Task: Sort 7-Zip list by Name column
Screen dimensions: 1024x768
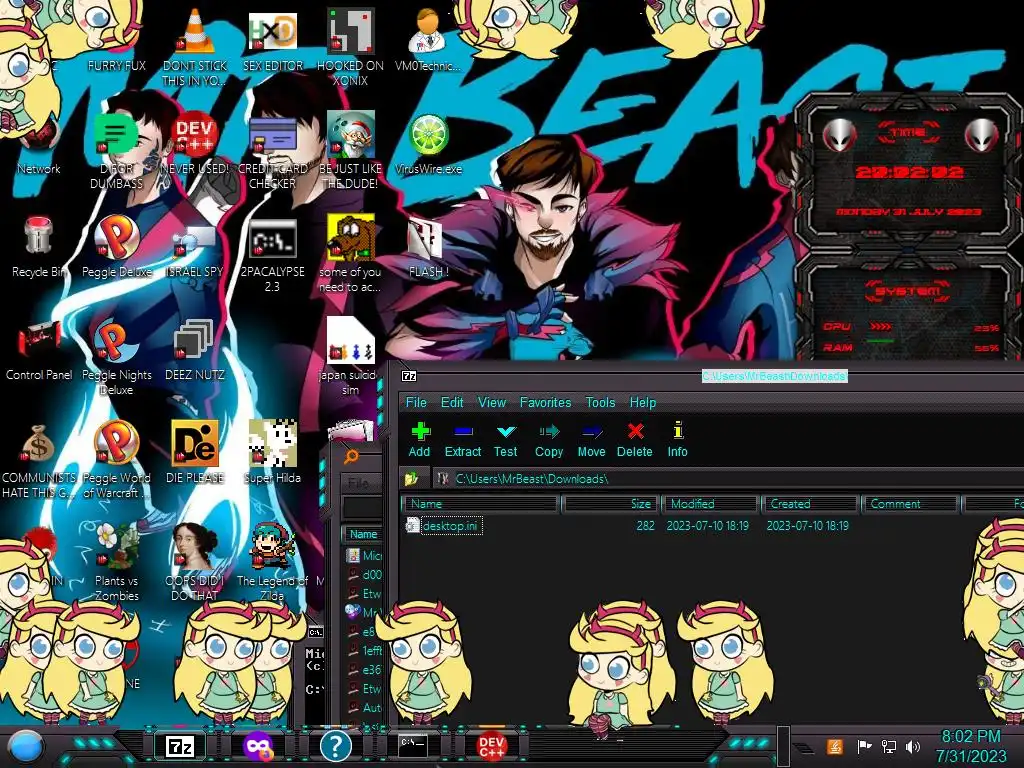Action: (x=481, y=504)
